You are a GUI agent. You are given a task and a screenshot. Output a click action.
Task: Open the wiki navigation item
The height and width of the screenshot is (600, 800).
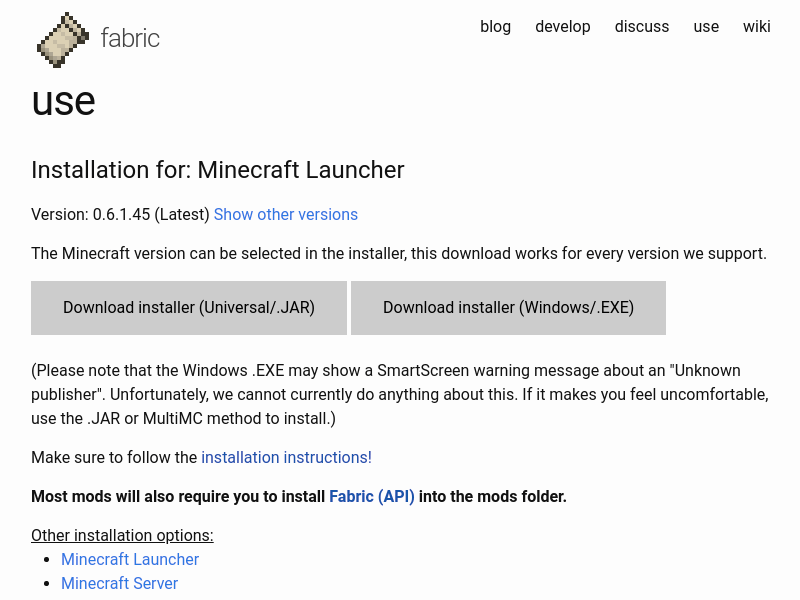point(757,27)
